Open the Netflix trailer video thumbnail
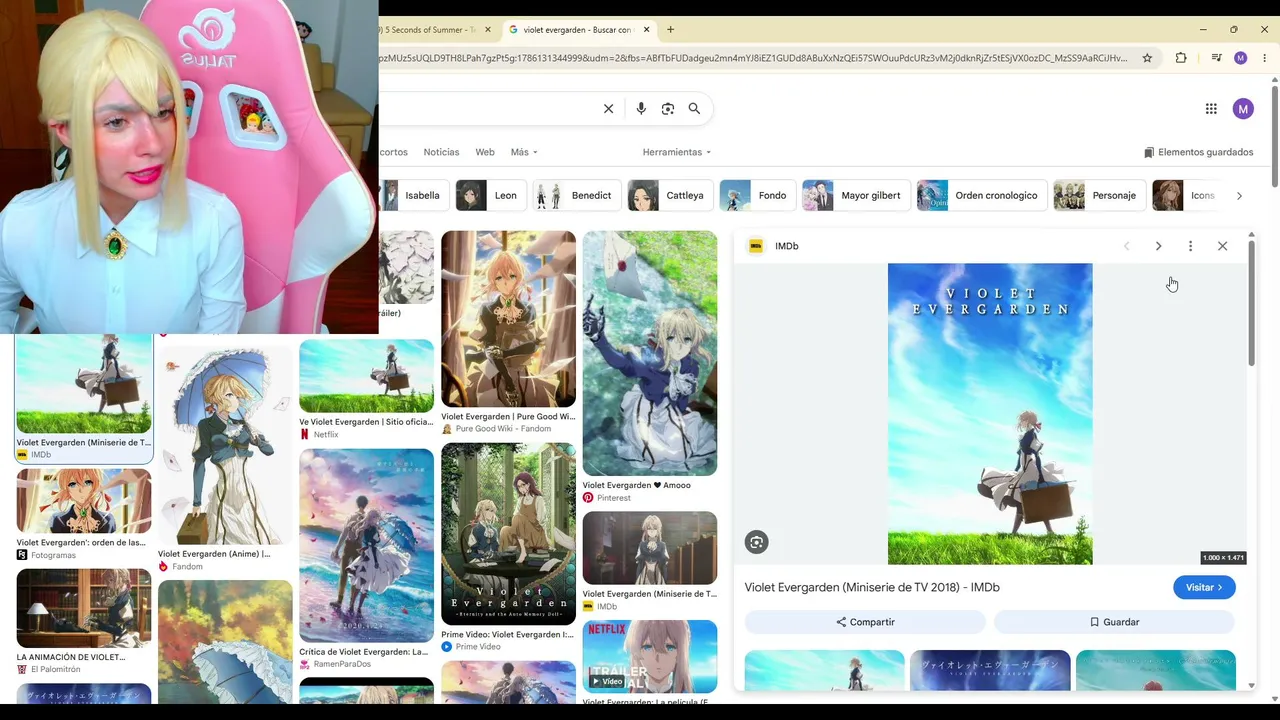The height and width of the screenshot is (720, 1280). [650, 656]
